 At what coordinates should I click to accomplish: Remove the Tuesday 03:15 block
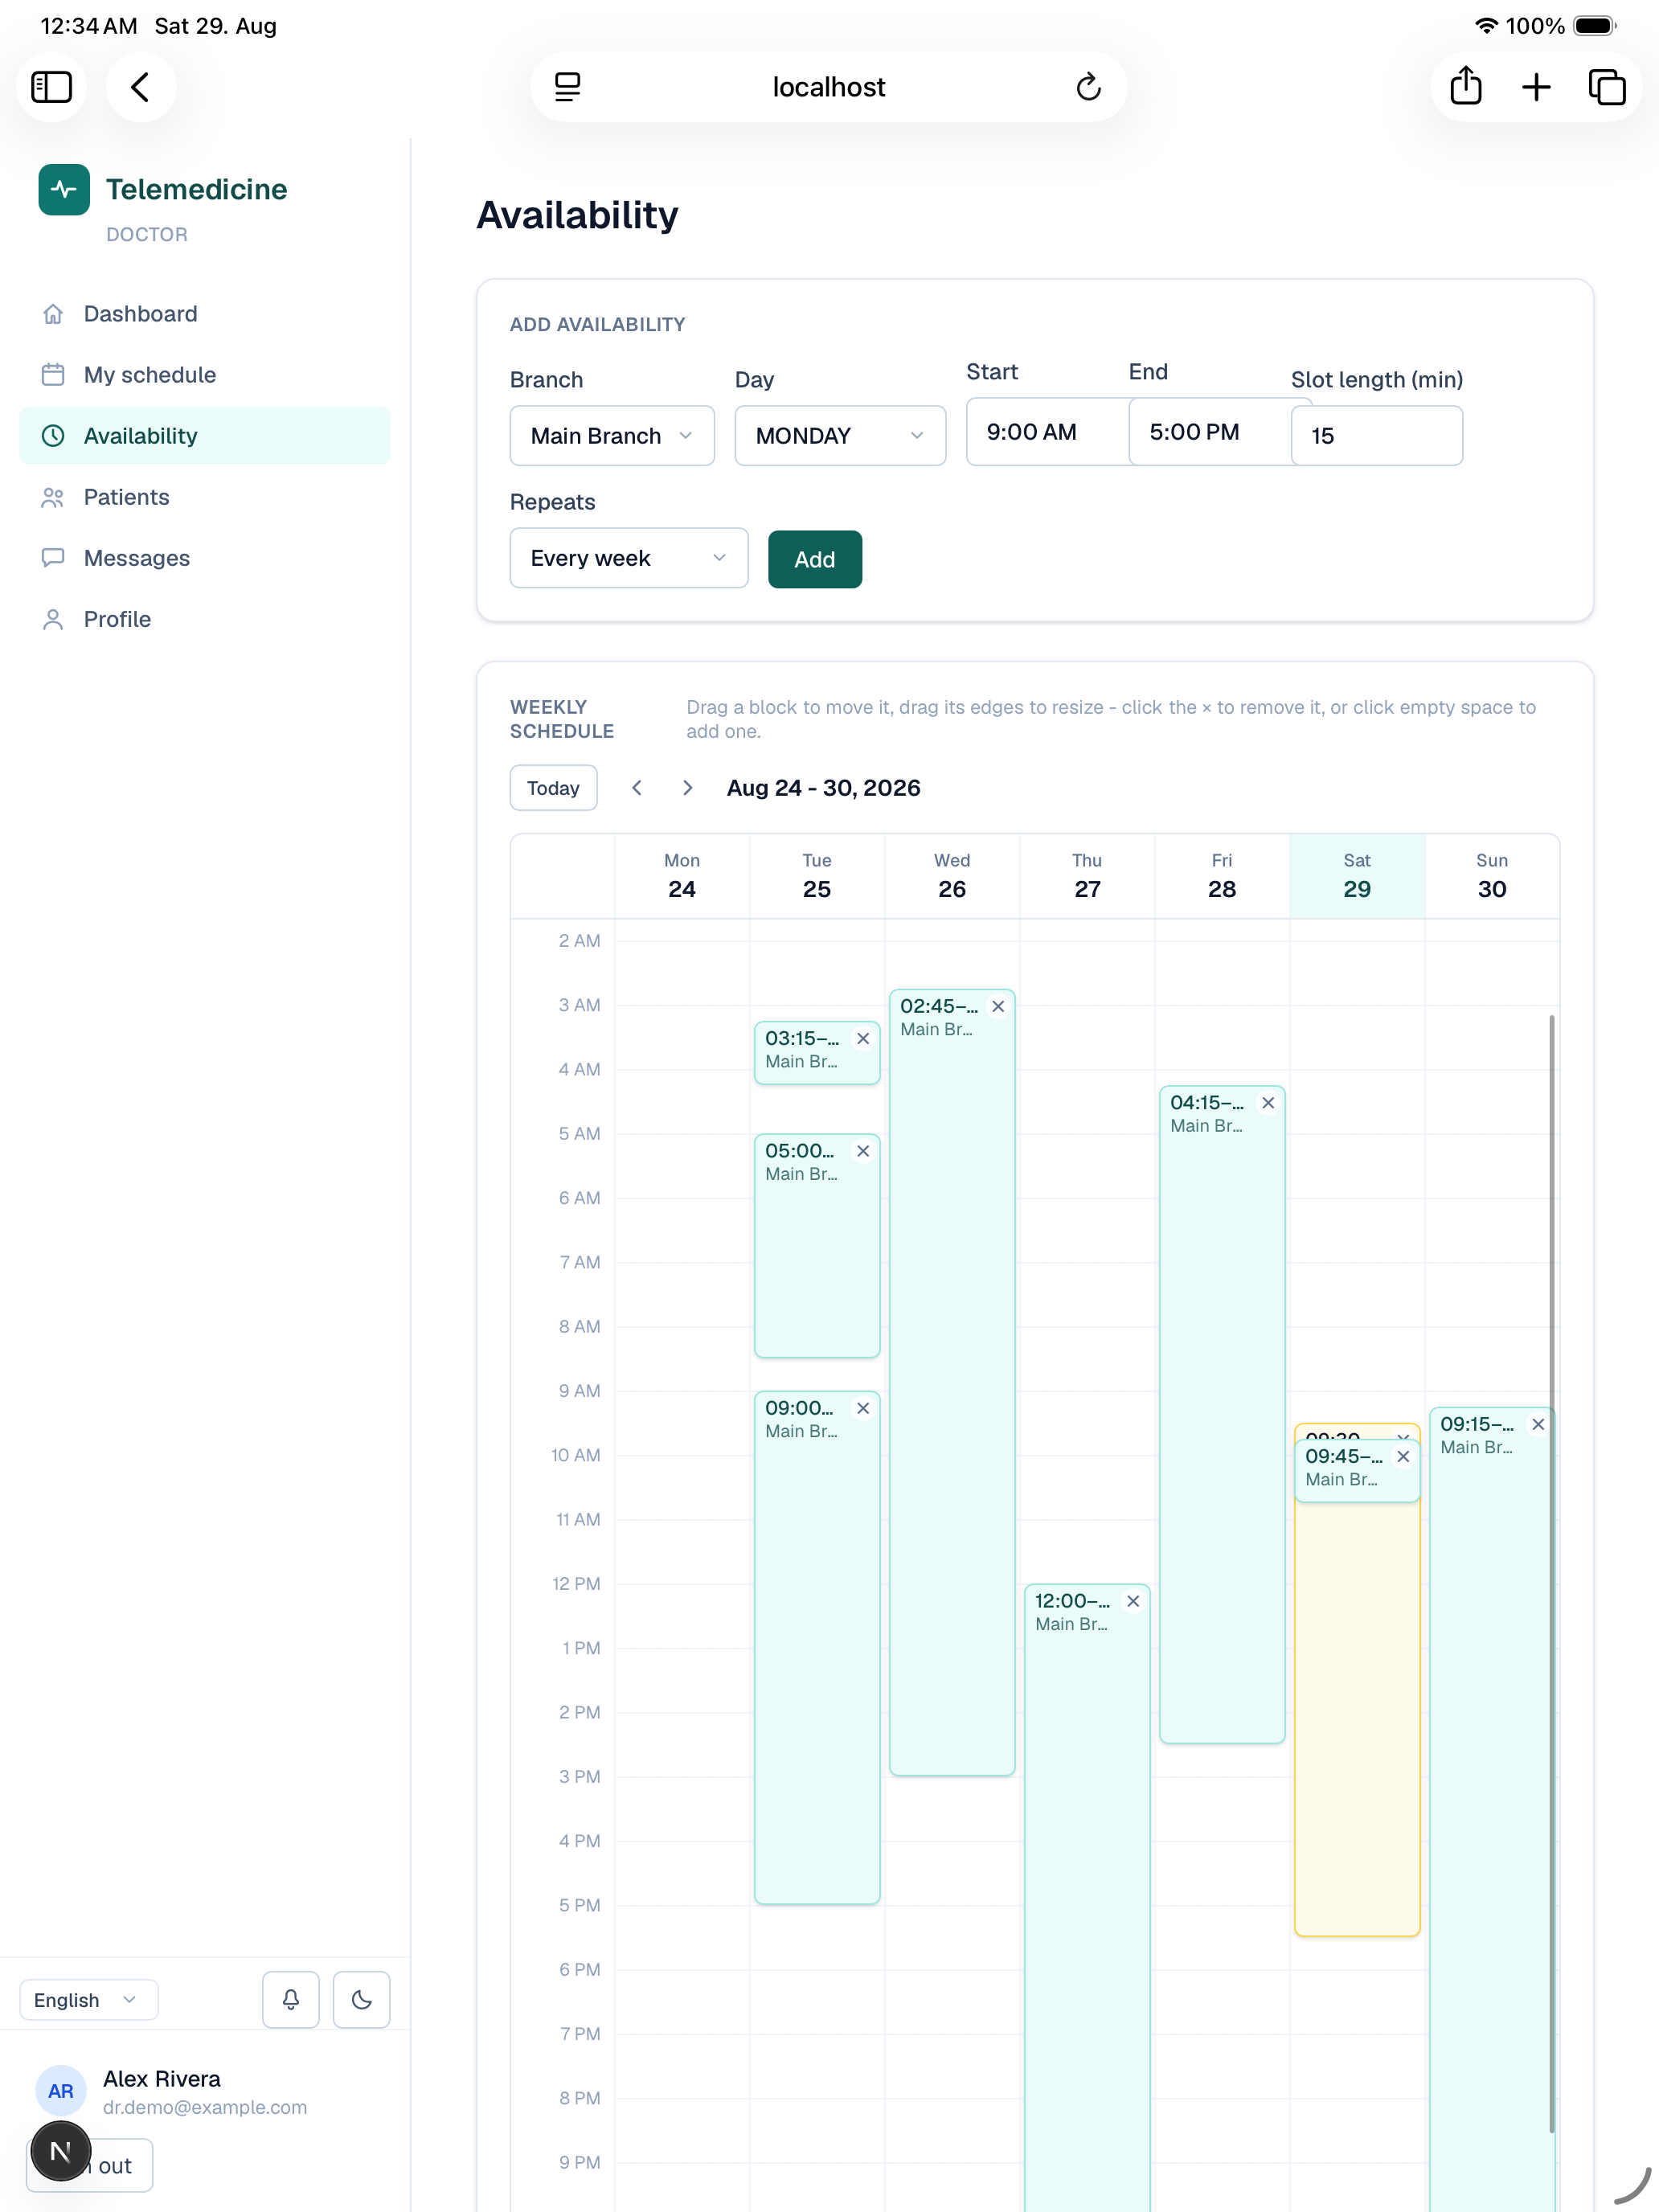pos(863,1038)
